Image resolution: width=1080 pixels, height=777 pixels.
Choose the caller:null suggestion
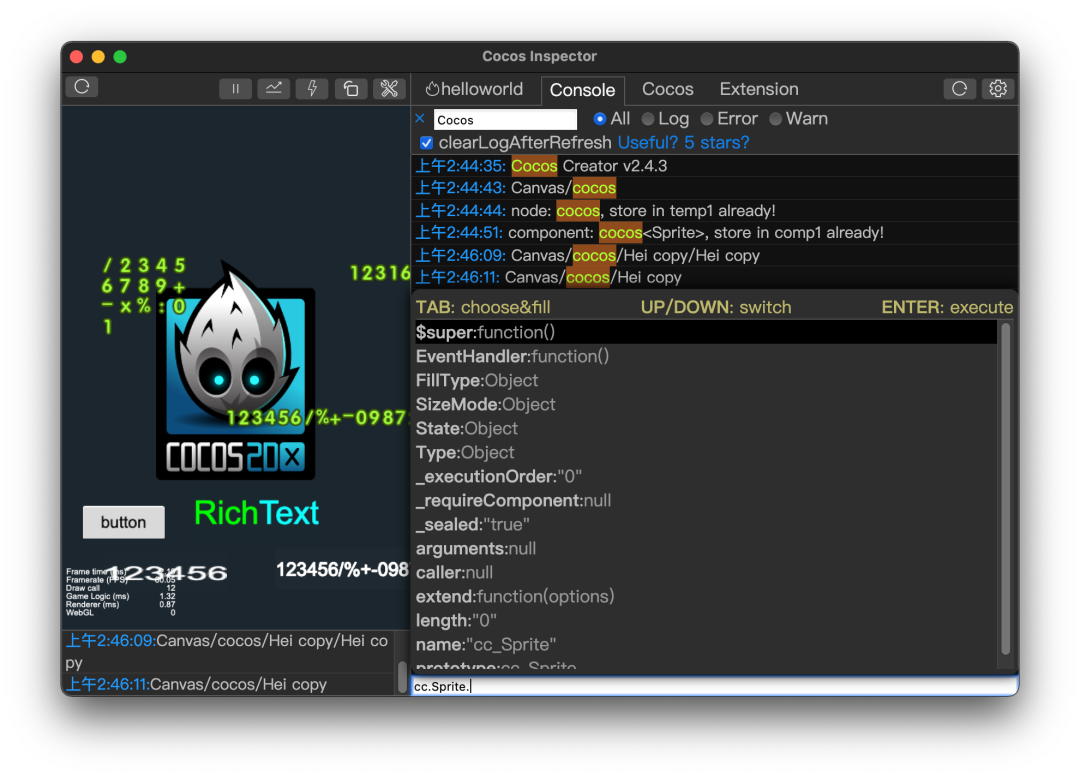pyautogui.click(x=705, y=572)
